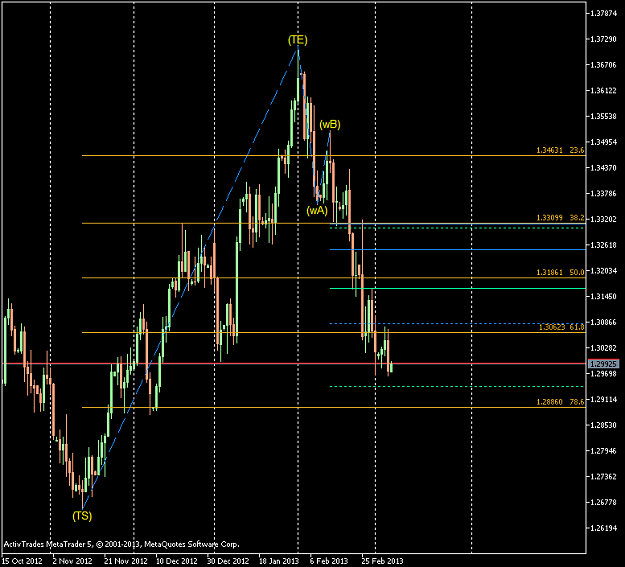Click the 1.34954 price scale value
Viewport: 625px width, 567px height.
(603, 142)
